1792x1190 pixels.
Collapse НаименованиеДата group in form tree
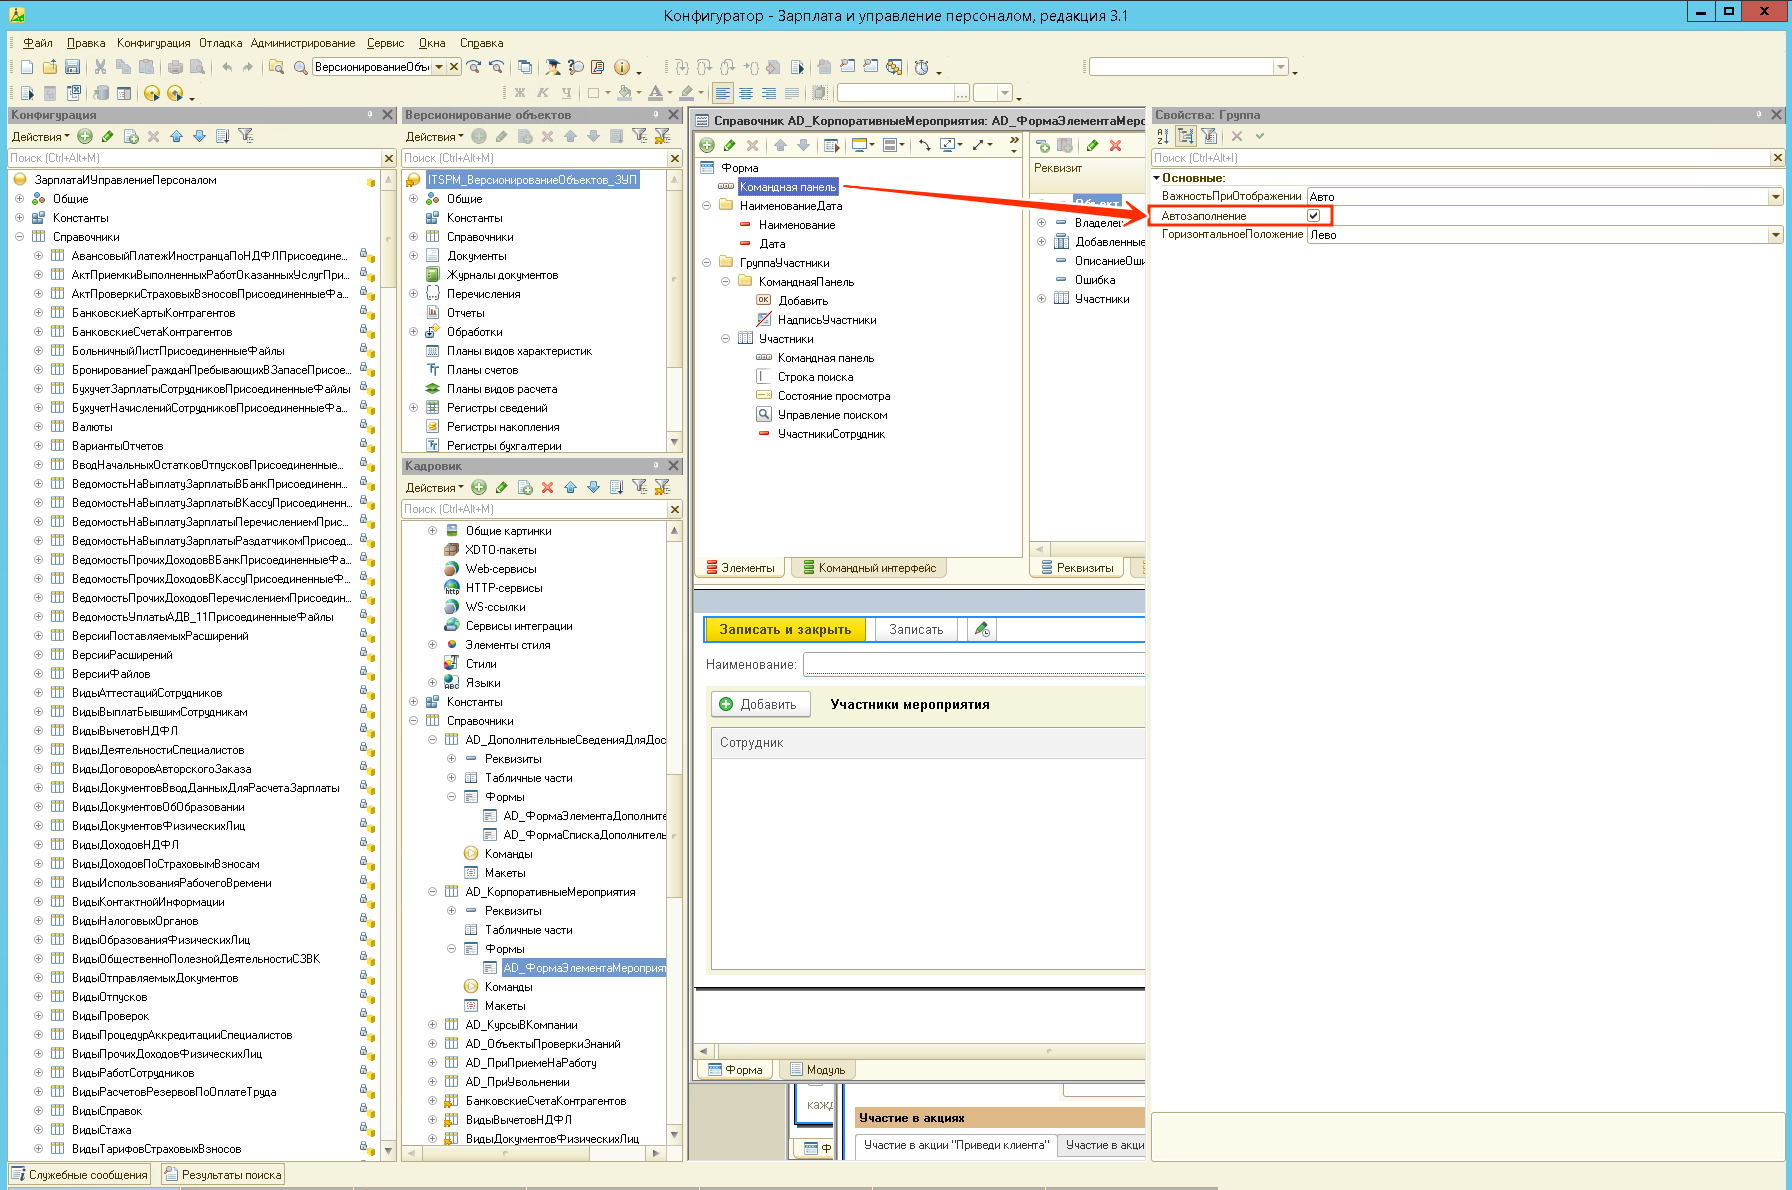click(x=707, y=206)
